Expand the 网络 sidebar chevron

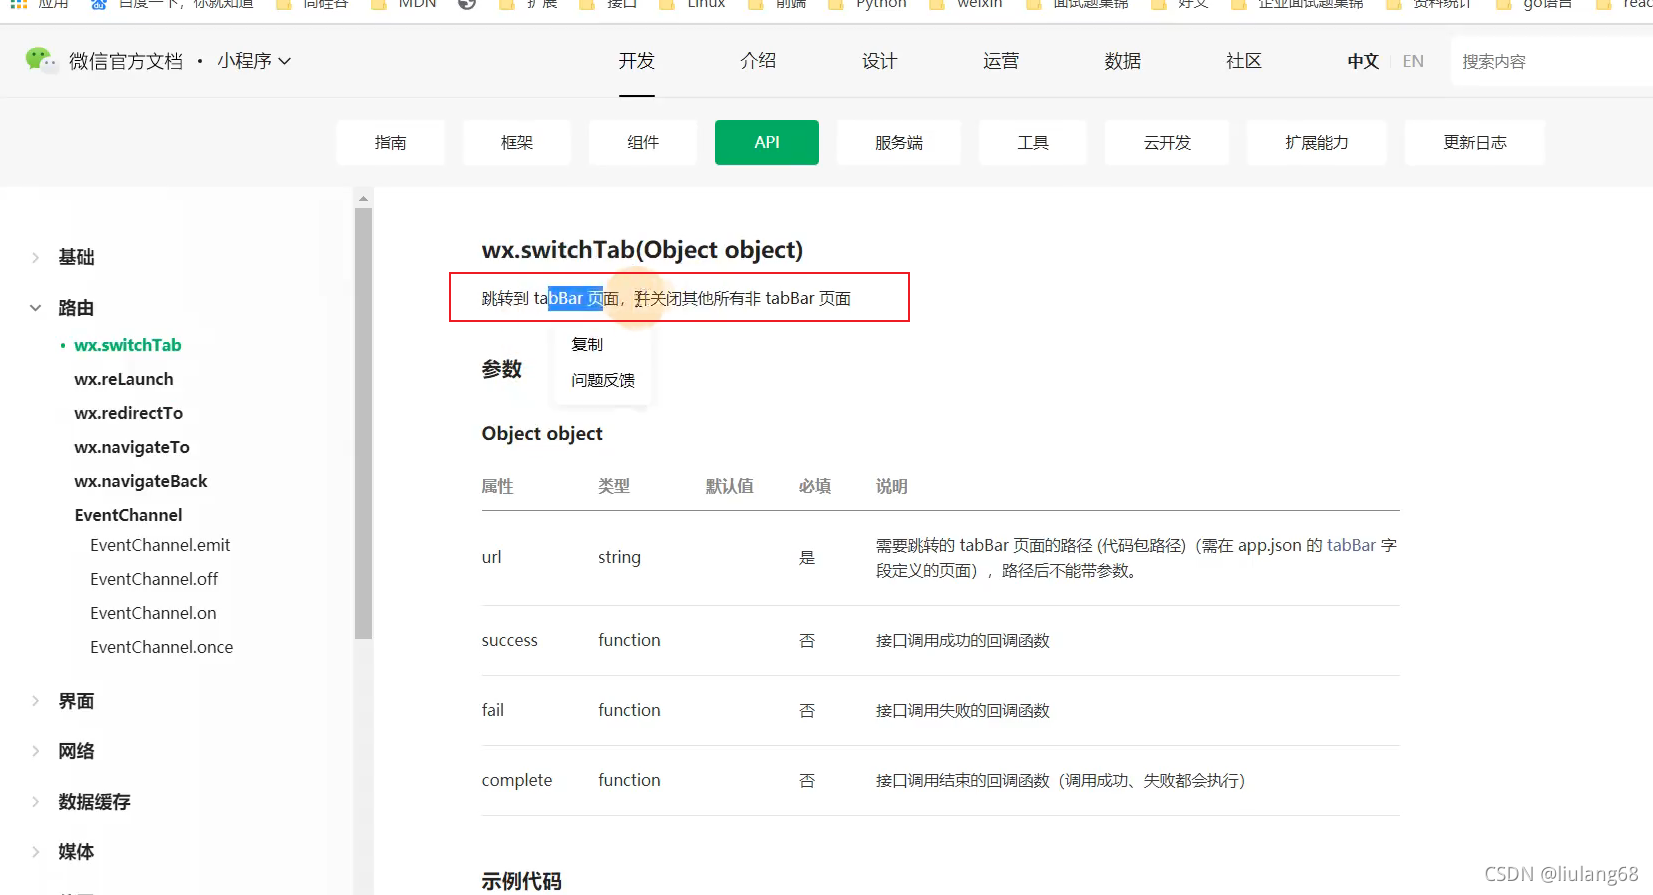pos(36,751)
